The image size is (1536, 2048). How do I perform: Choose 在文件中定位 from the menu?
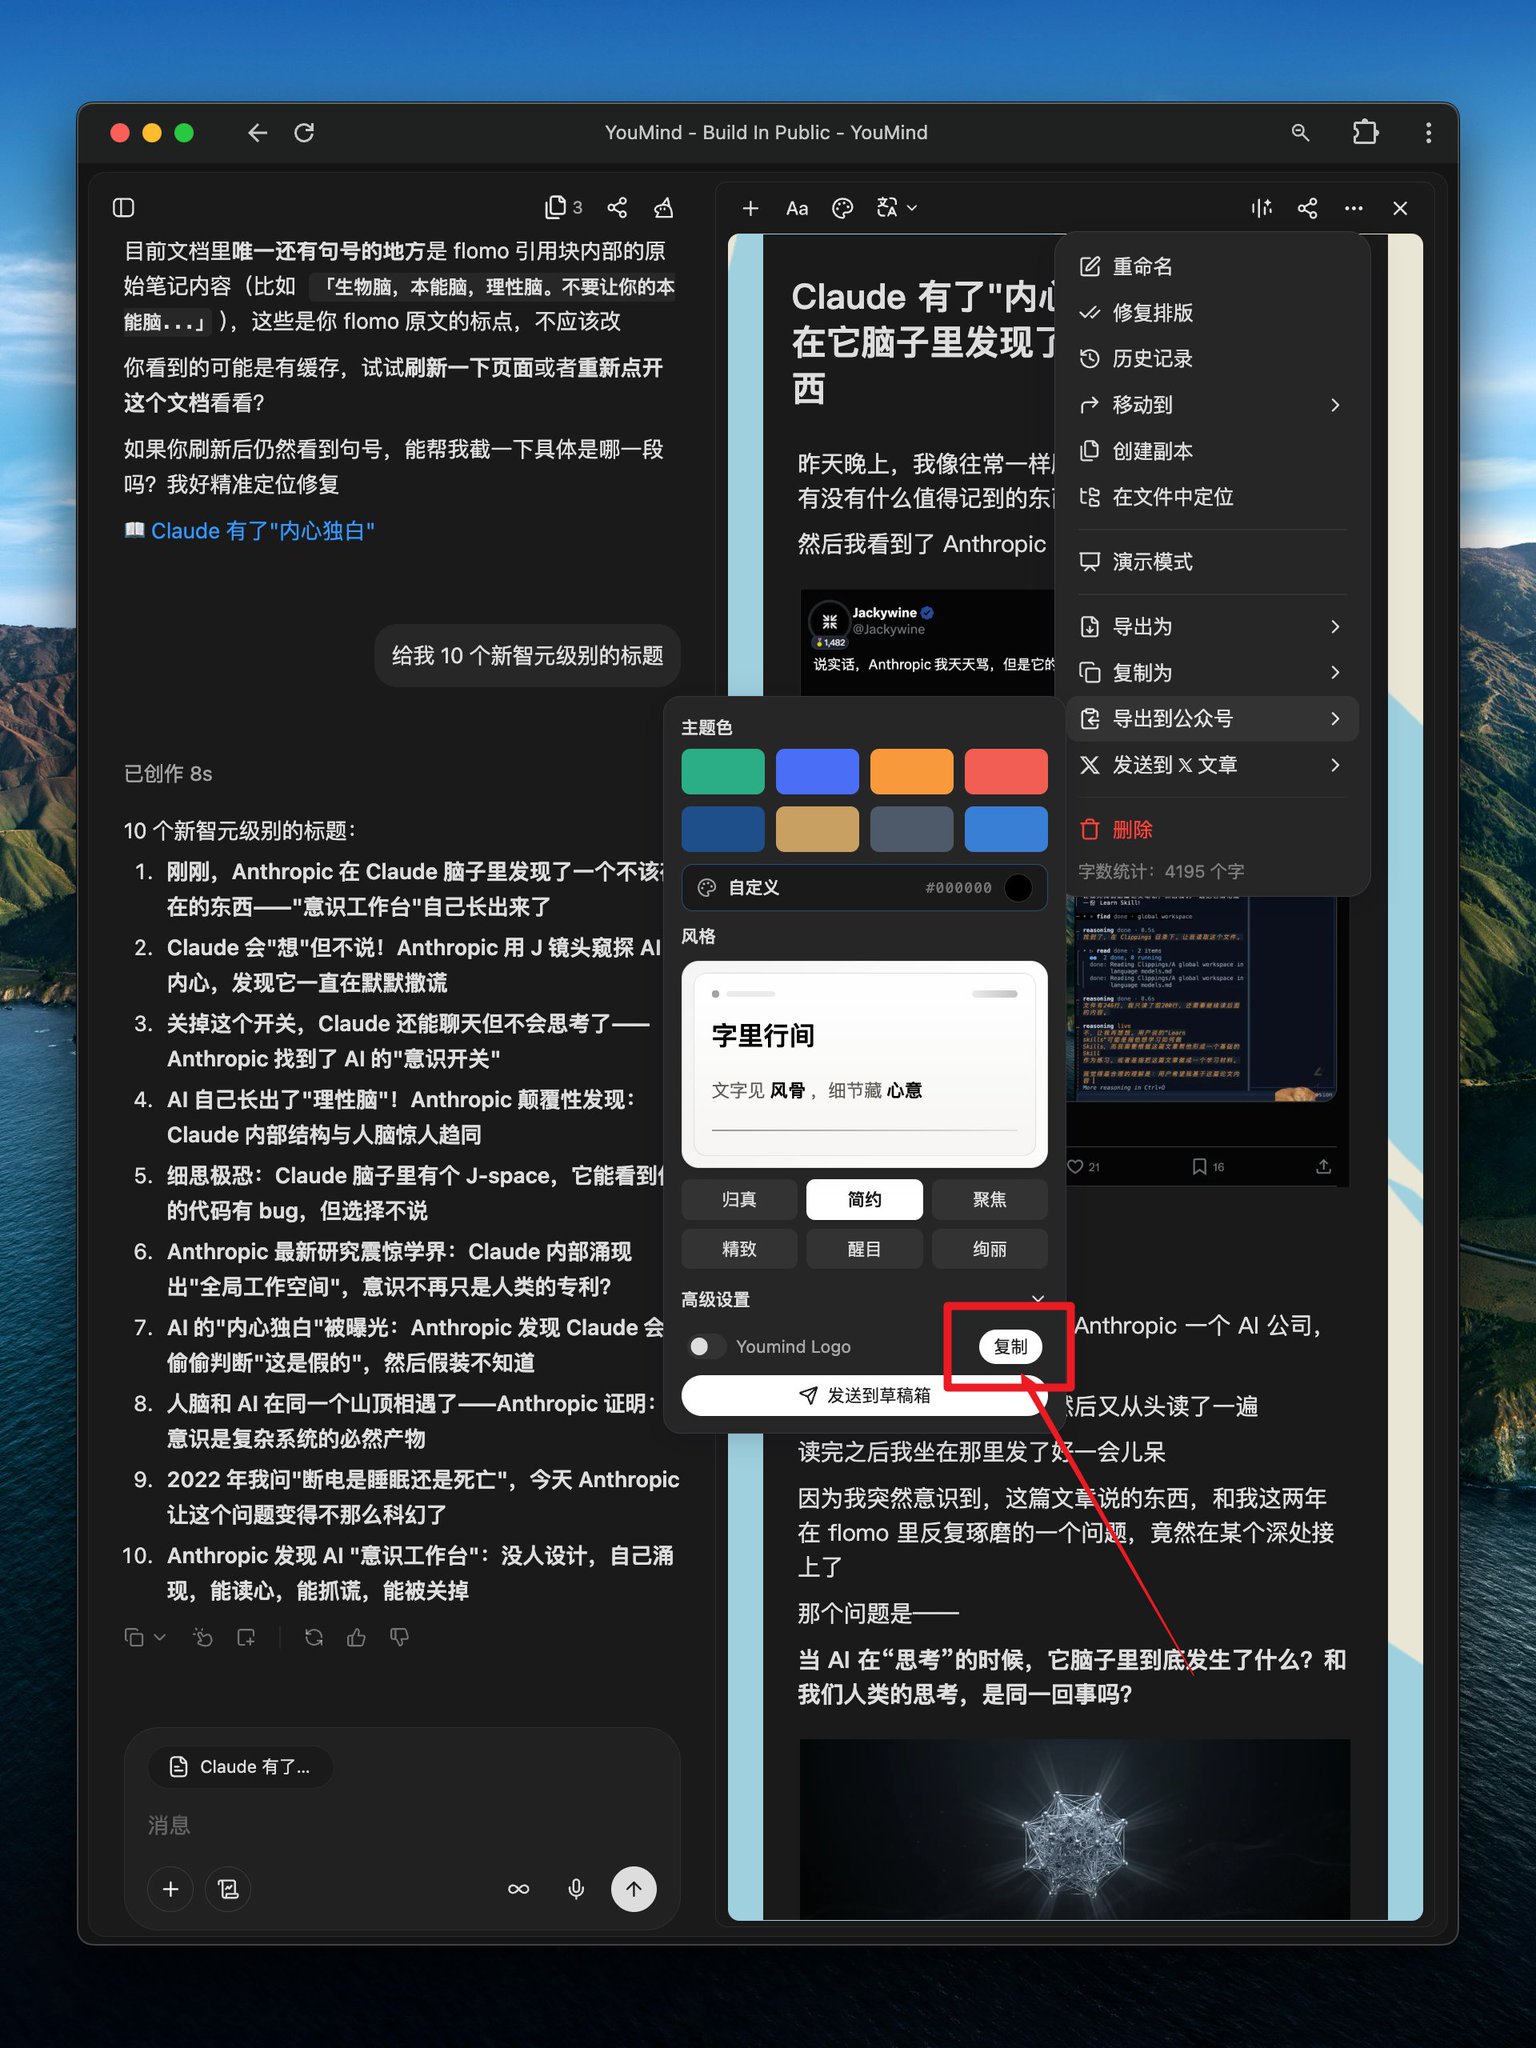click(x=1212, y=497)
